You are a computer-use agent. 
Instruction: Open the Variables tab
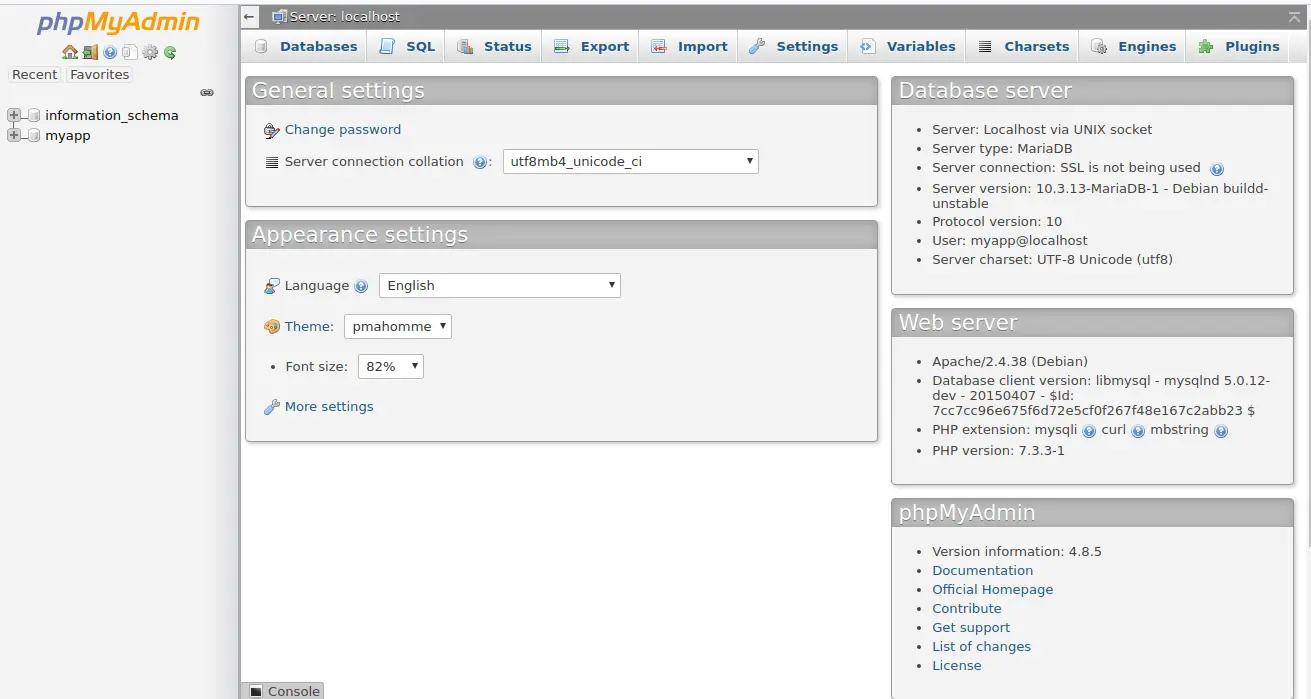click(908, 46)
